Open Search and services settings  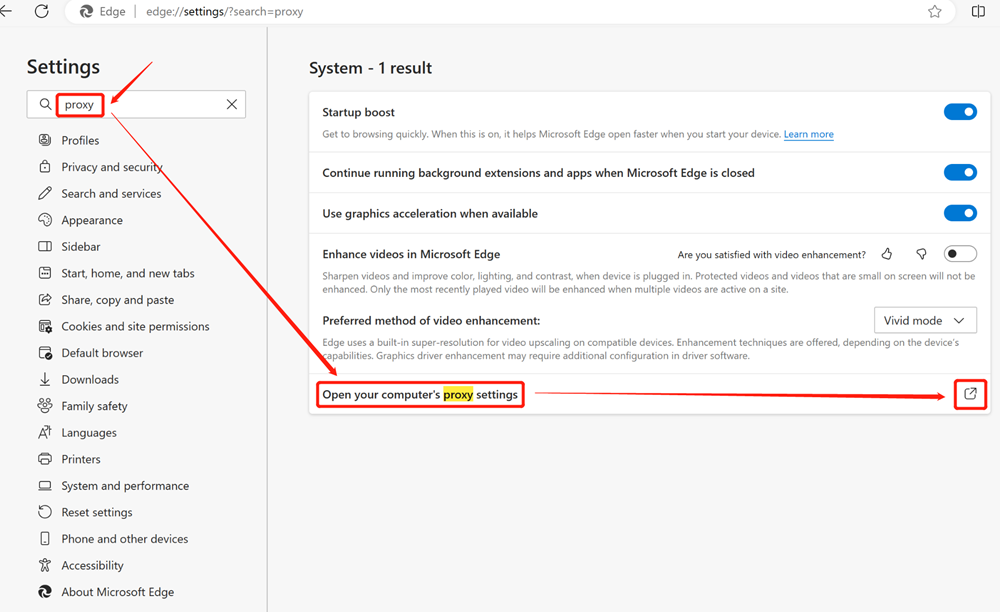tap(111, 194)
